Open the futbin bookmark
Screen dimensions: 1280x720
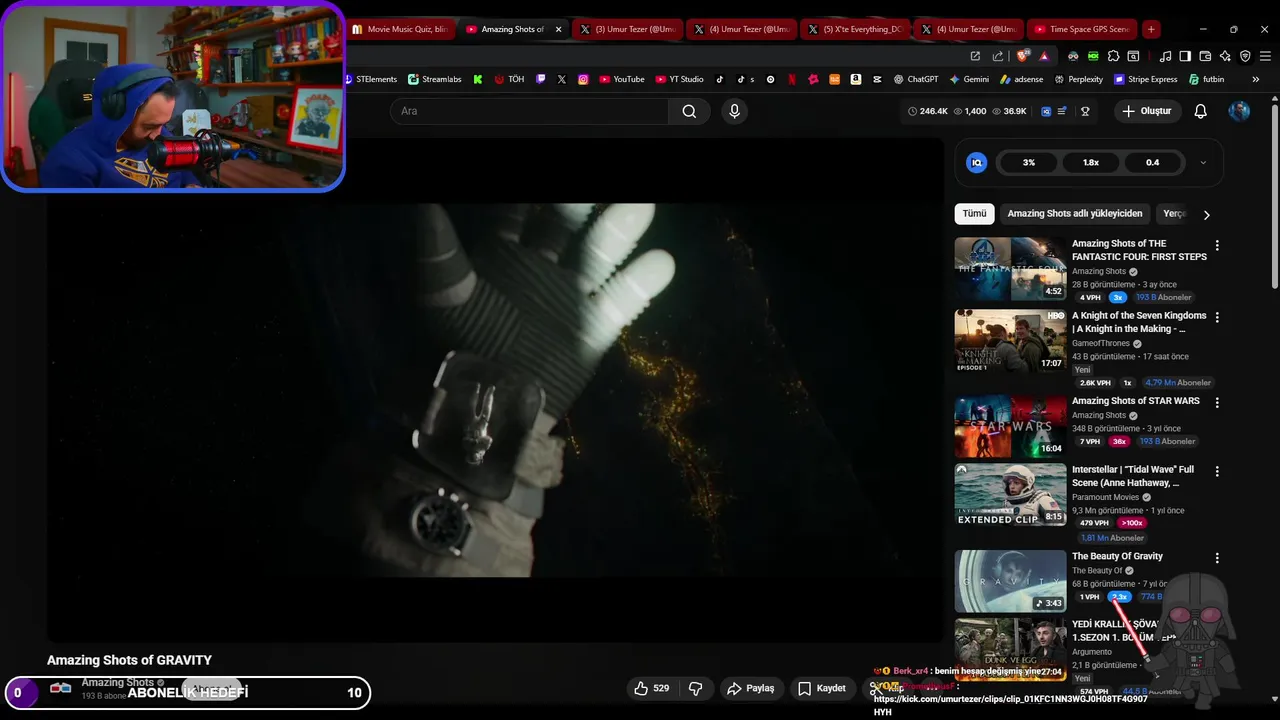point(1206,79)
